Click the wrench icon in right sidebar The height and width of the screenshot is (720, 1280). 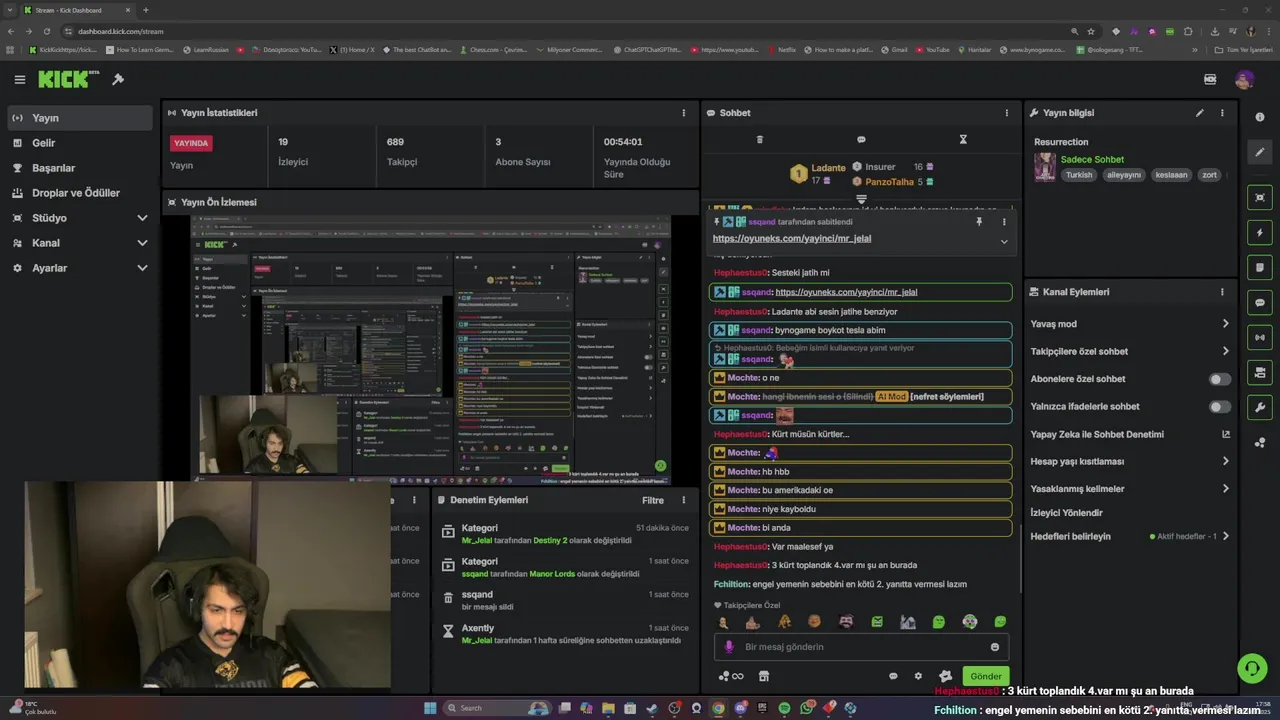coord(1260,407)
